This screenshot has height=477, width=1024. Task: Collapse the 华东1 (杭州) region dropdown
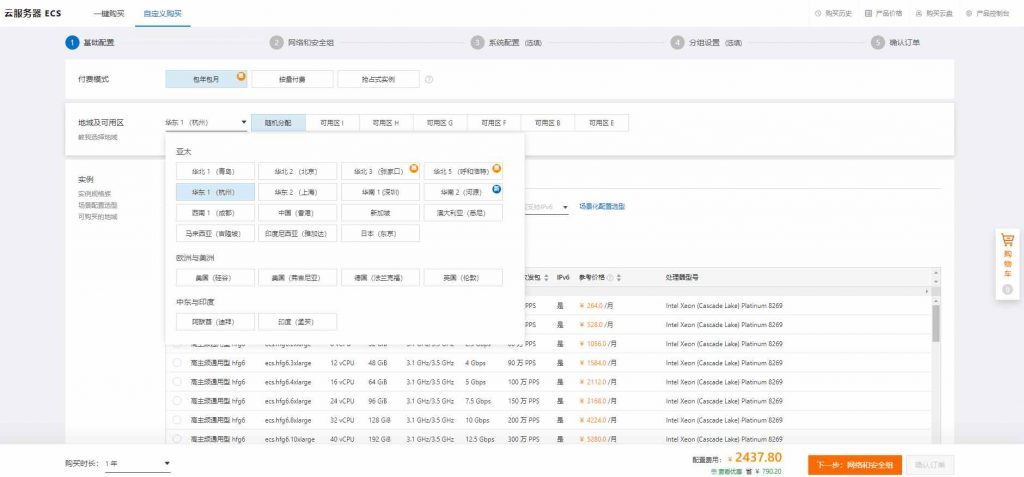206,123
